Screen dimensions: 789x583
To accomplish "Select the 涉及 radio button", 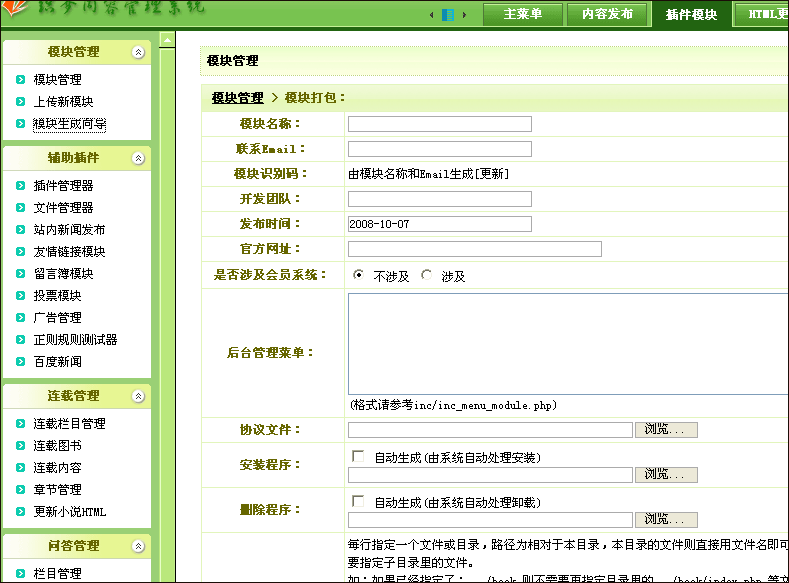I will point(427,275).
